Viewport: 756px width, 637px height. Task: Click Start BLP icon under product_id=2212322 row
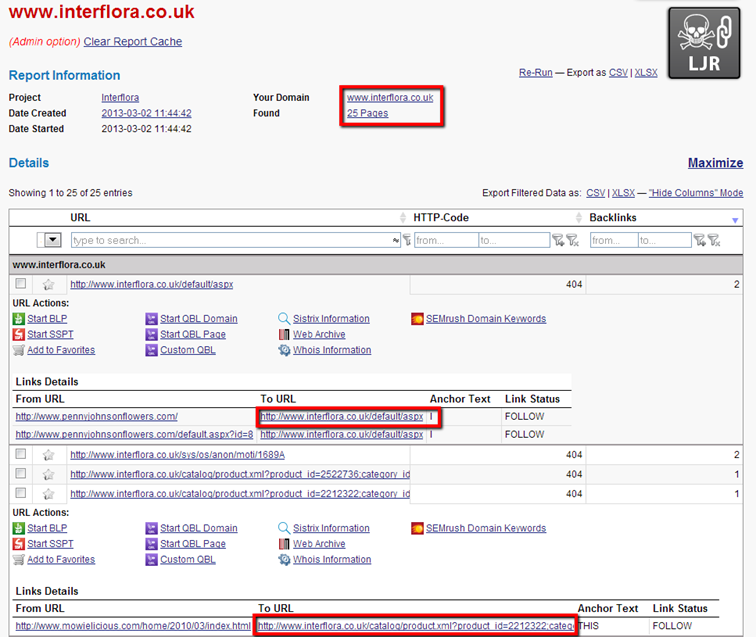click(18, 528)
